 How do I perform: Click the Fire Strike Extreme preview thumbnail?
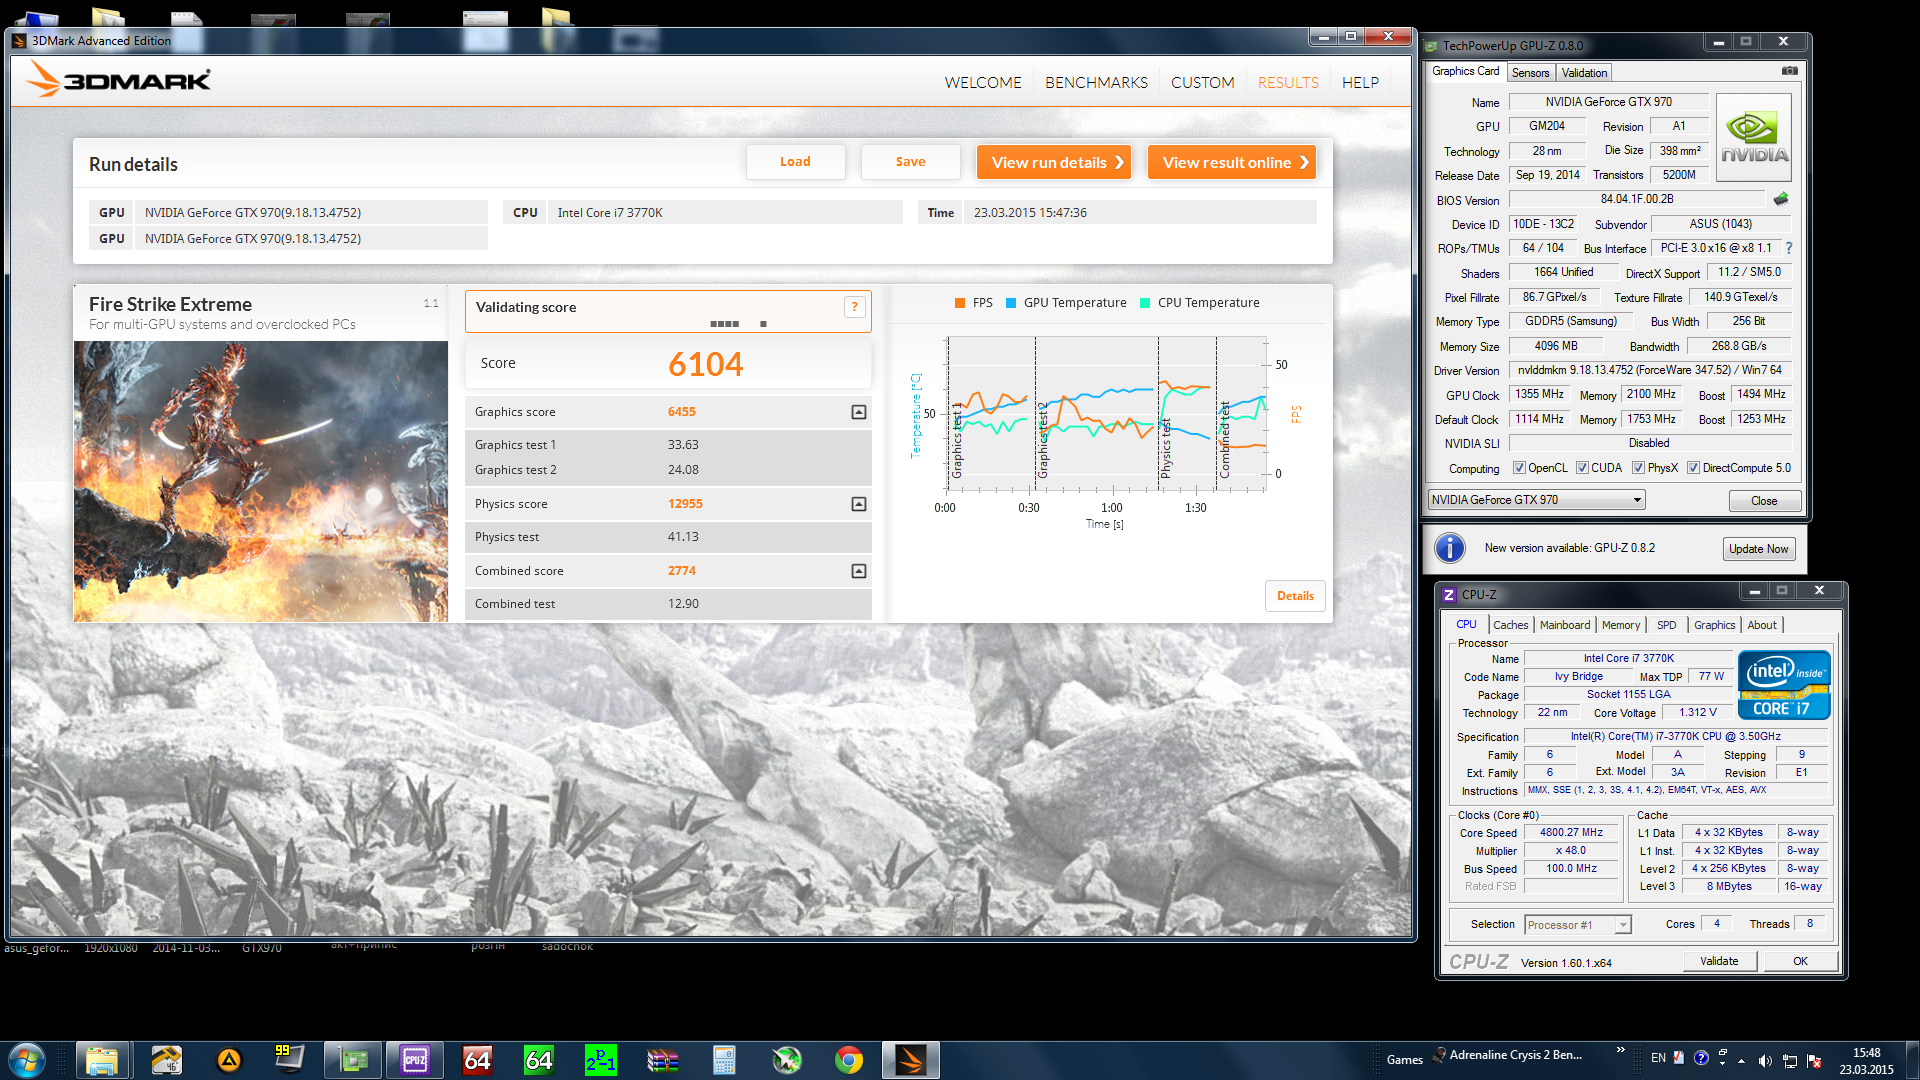[261, 481]
